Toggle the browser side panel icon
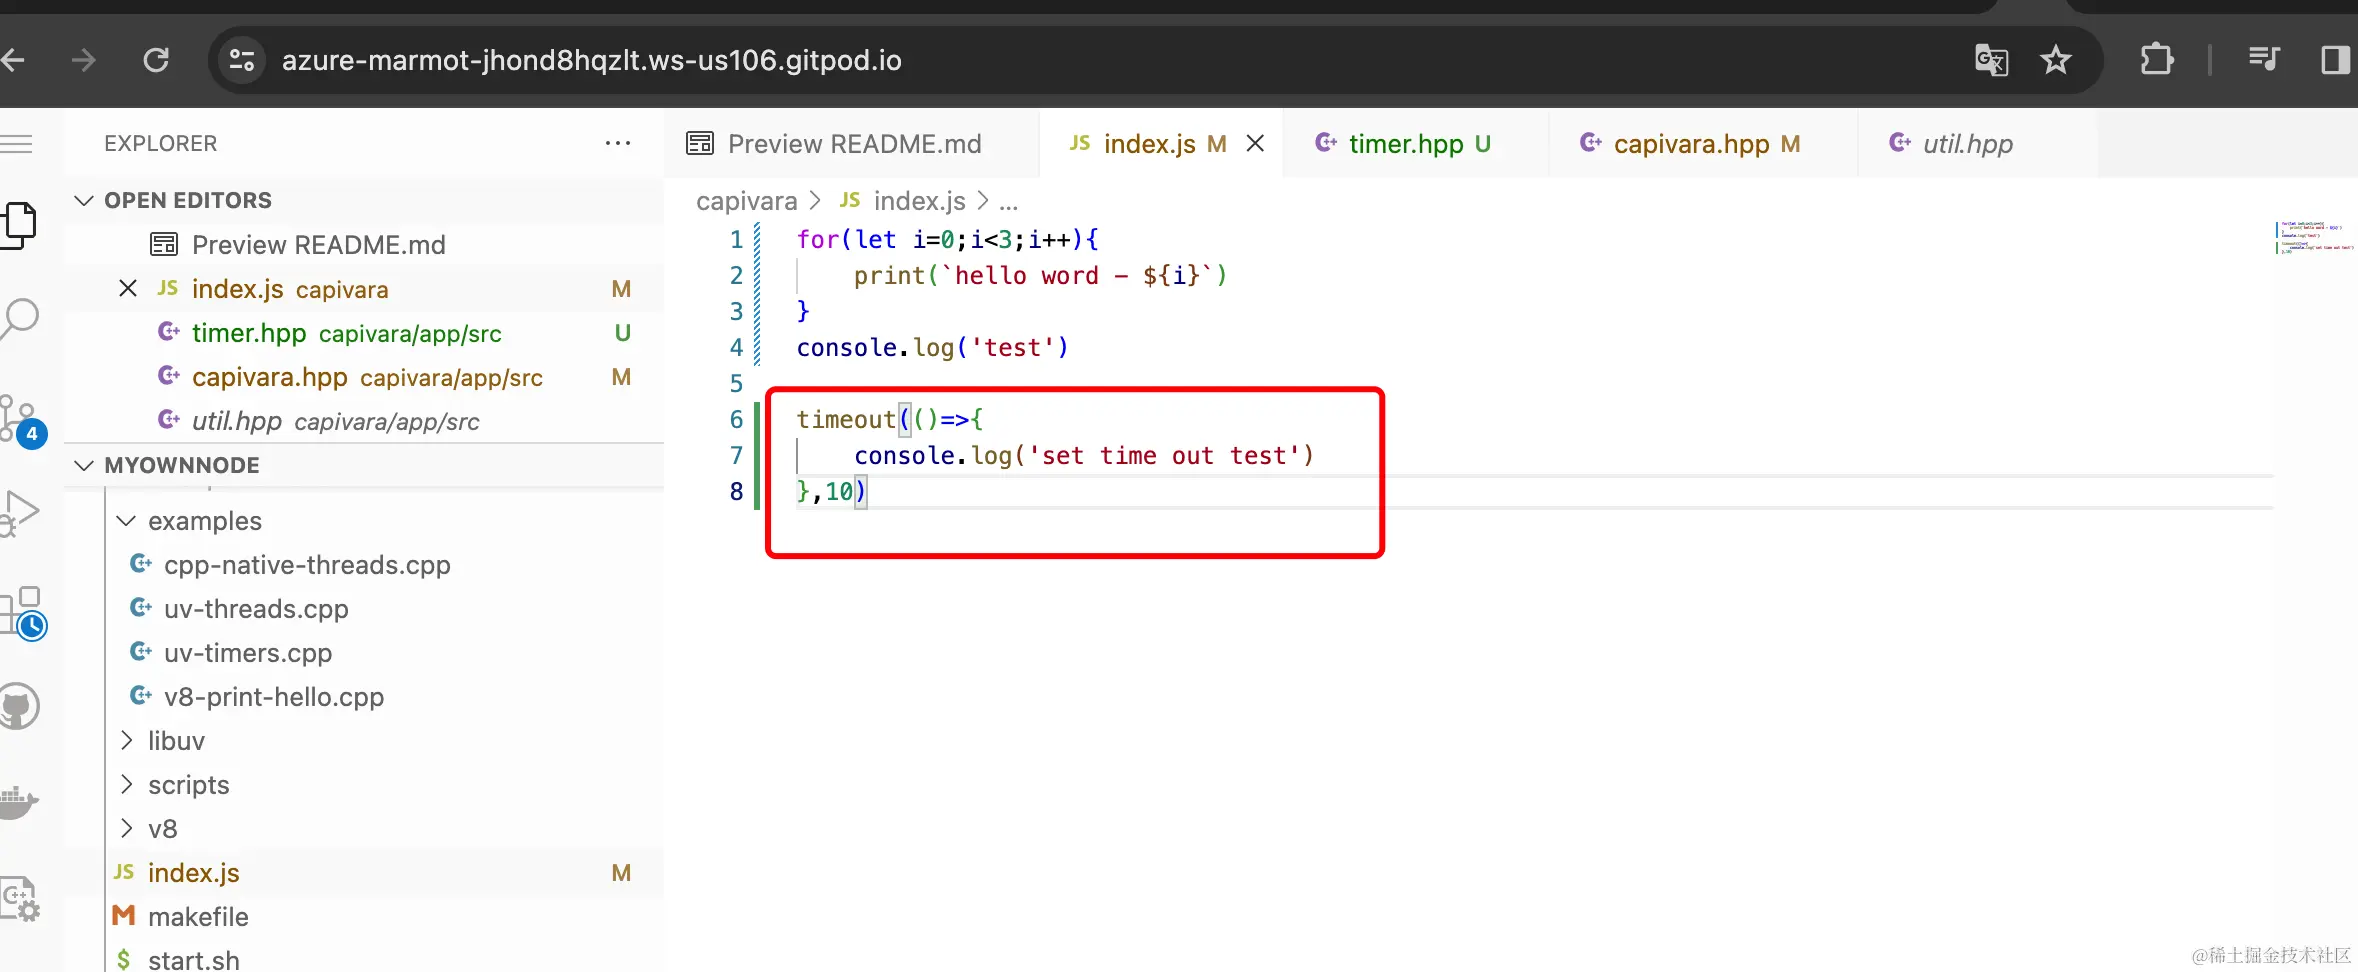2358x972 pixels. 2335,60
